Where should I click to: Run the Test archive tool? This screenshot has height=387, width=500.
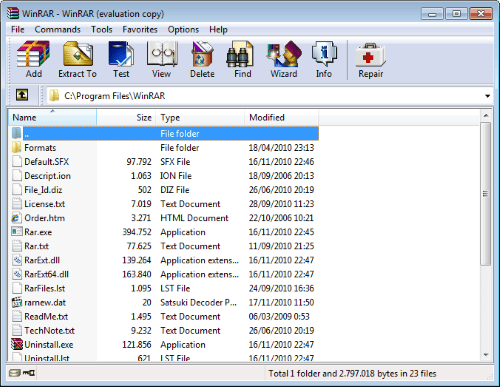pos(121,59)
